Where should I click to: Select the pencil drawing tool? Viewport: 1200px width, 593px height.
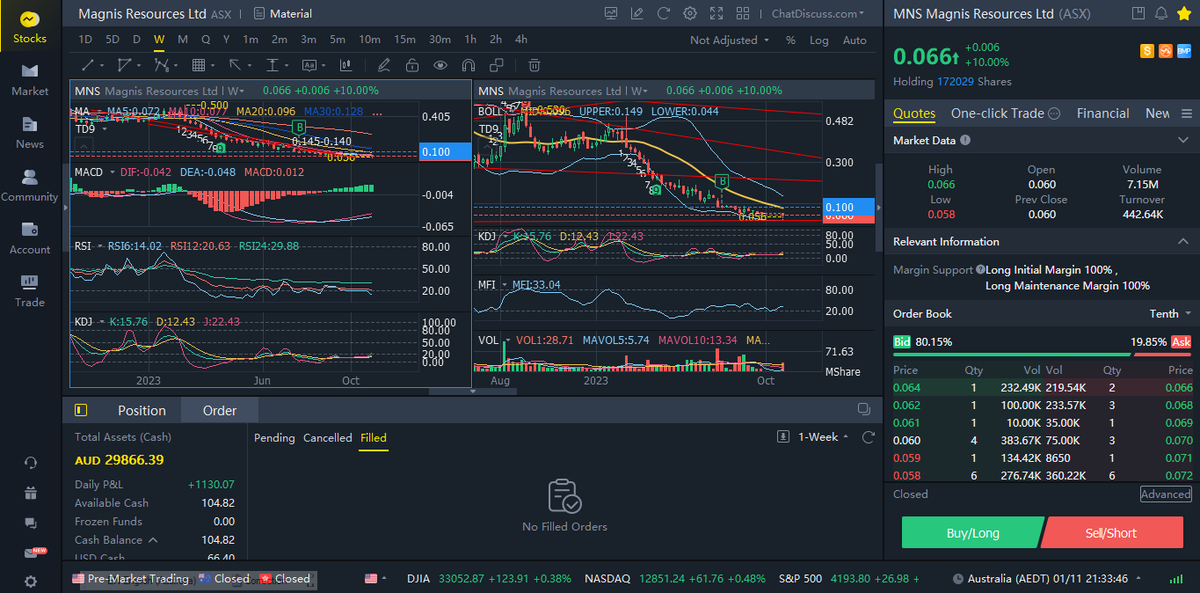point(384,65)
